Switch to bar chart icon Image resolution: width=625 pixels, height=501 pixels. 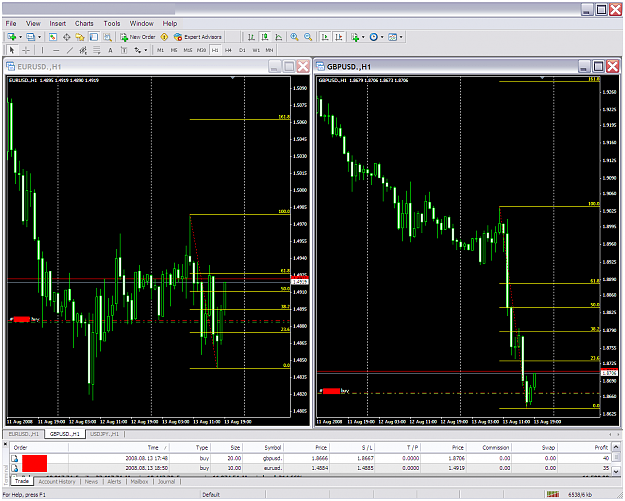(x=252, y=37)
